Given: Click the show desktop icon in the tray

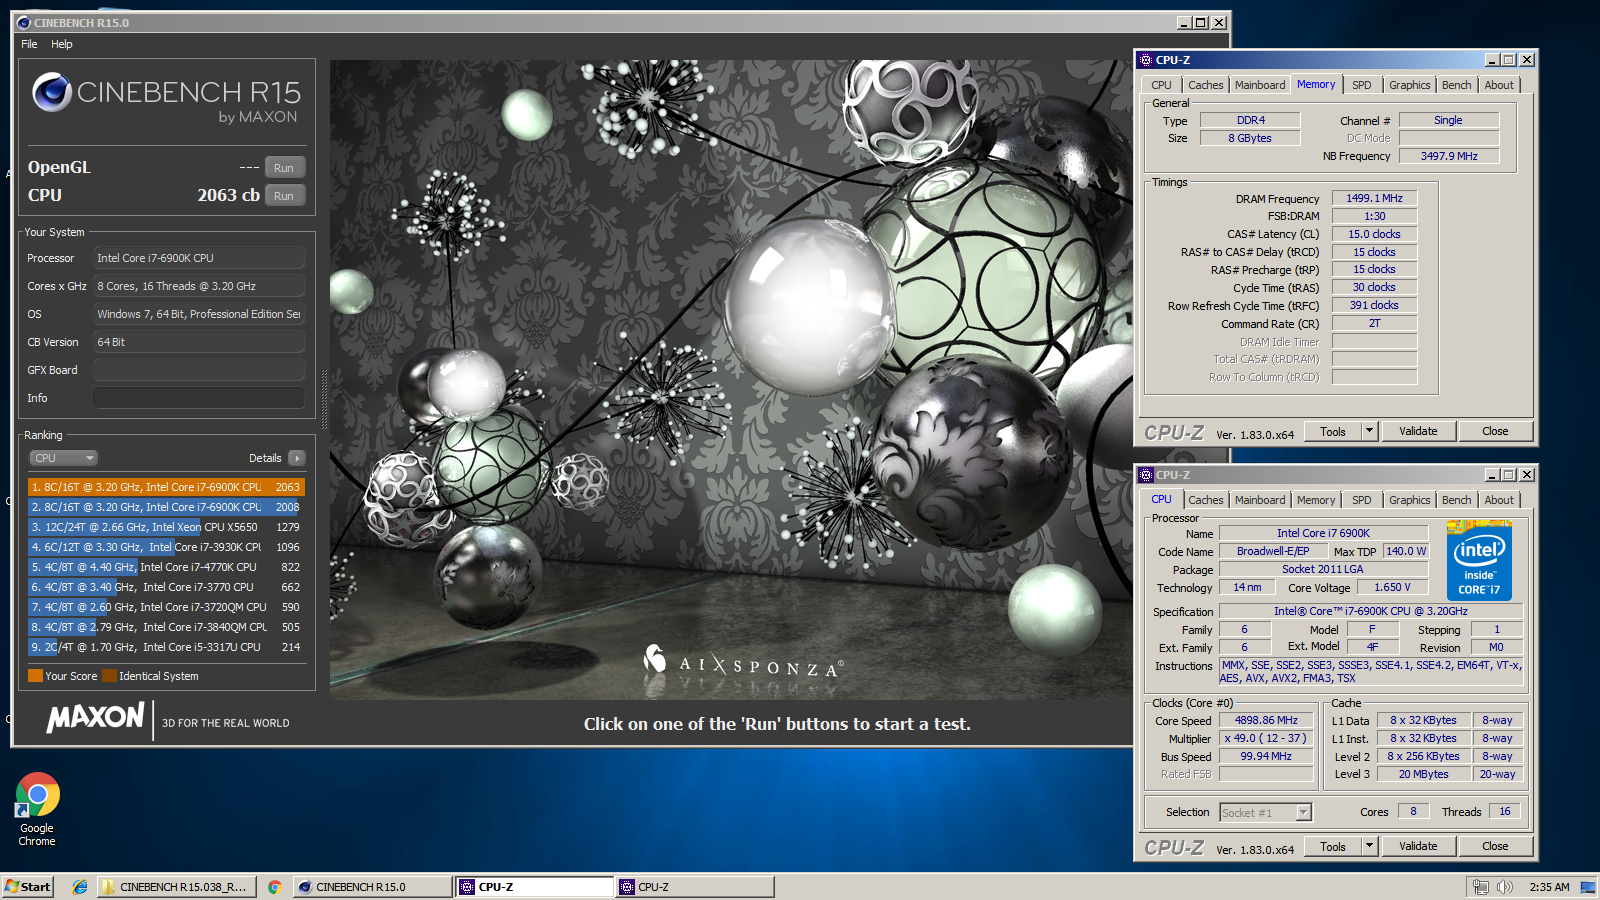Looking at the screenshot, I should (x=1587, y=887).
